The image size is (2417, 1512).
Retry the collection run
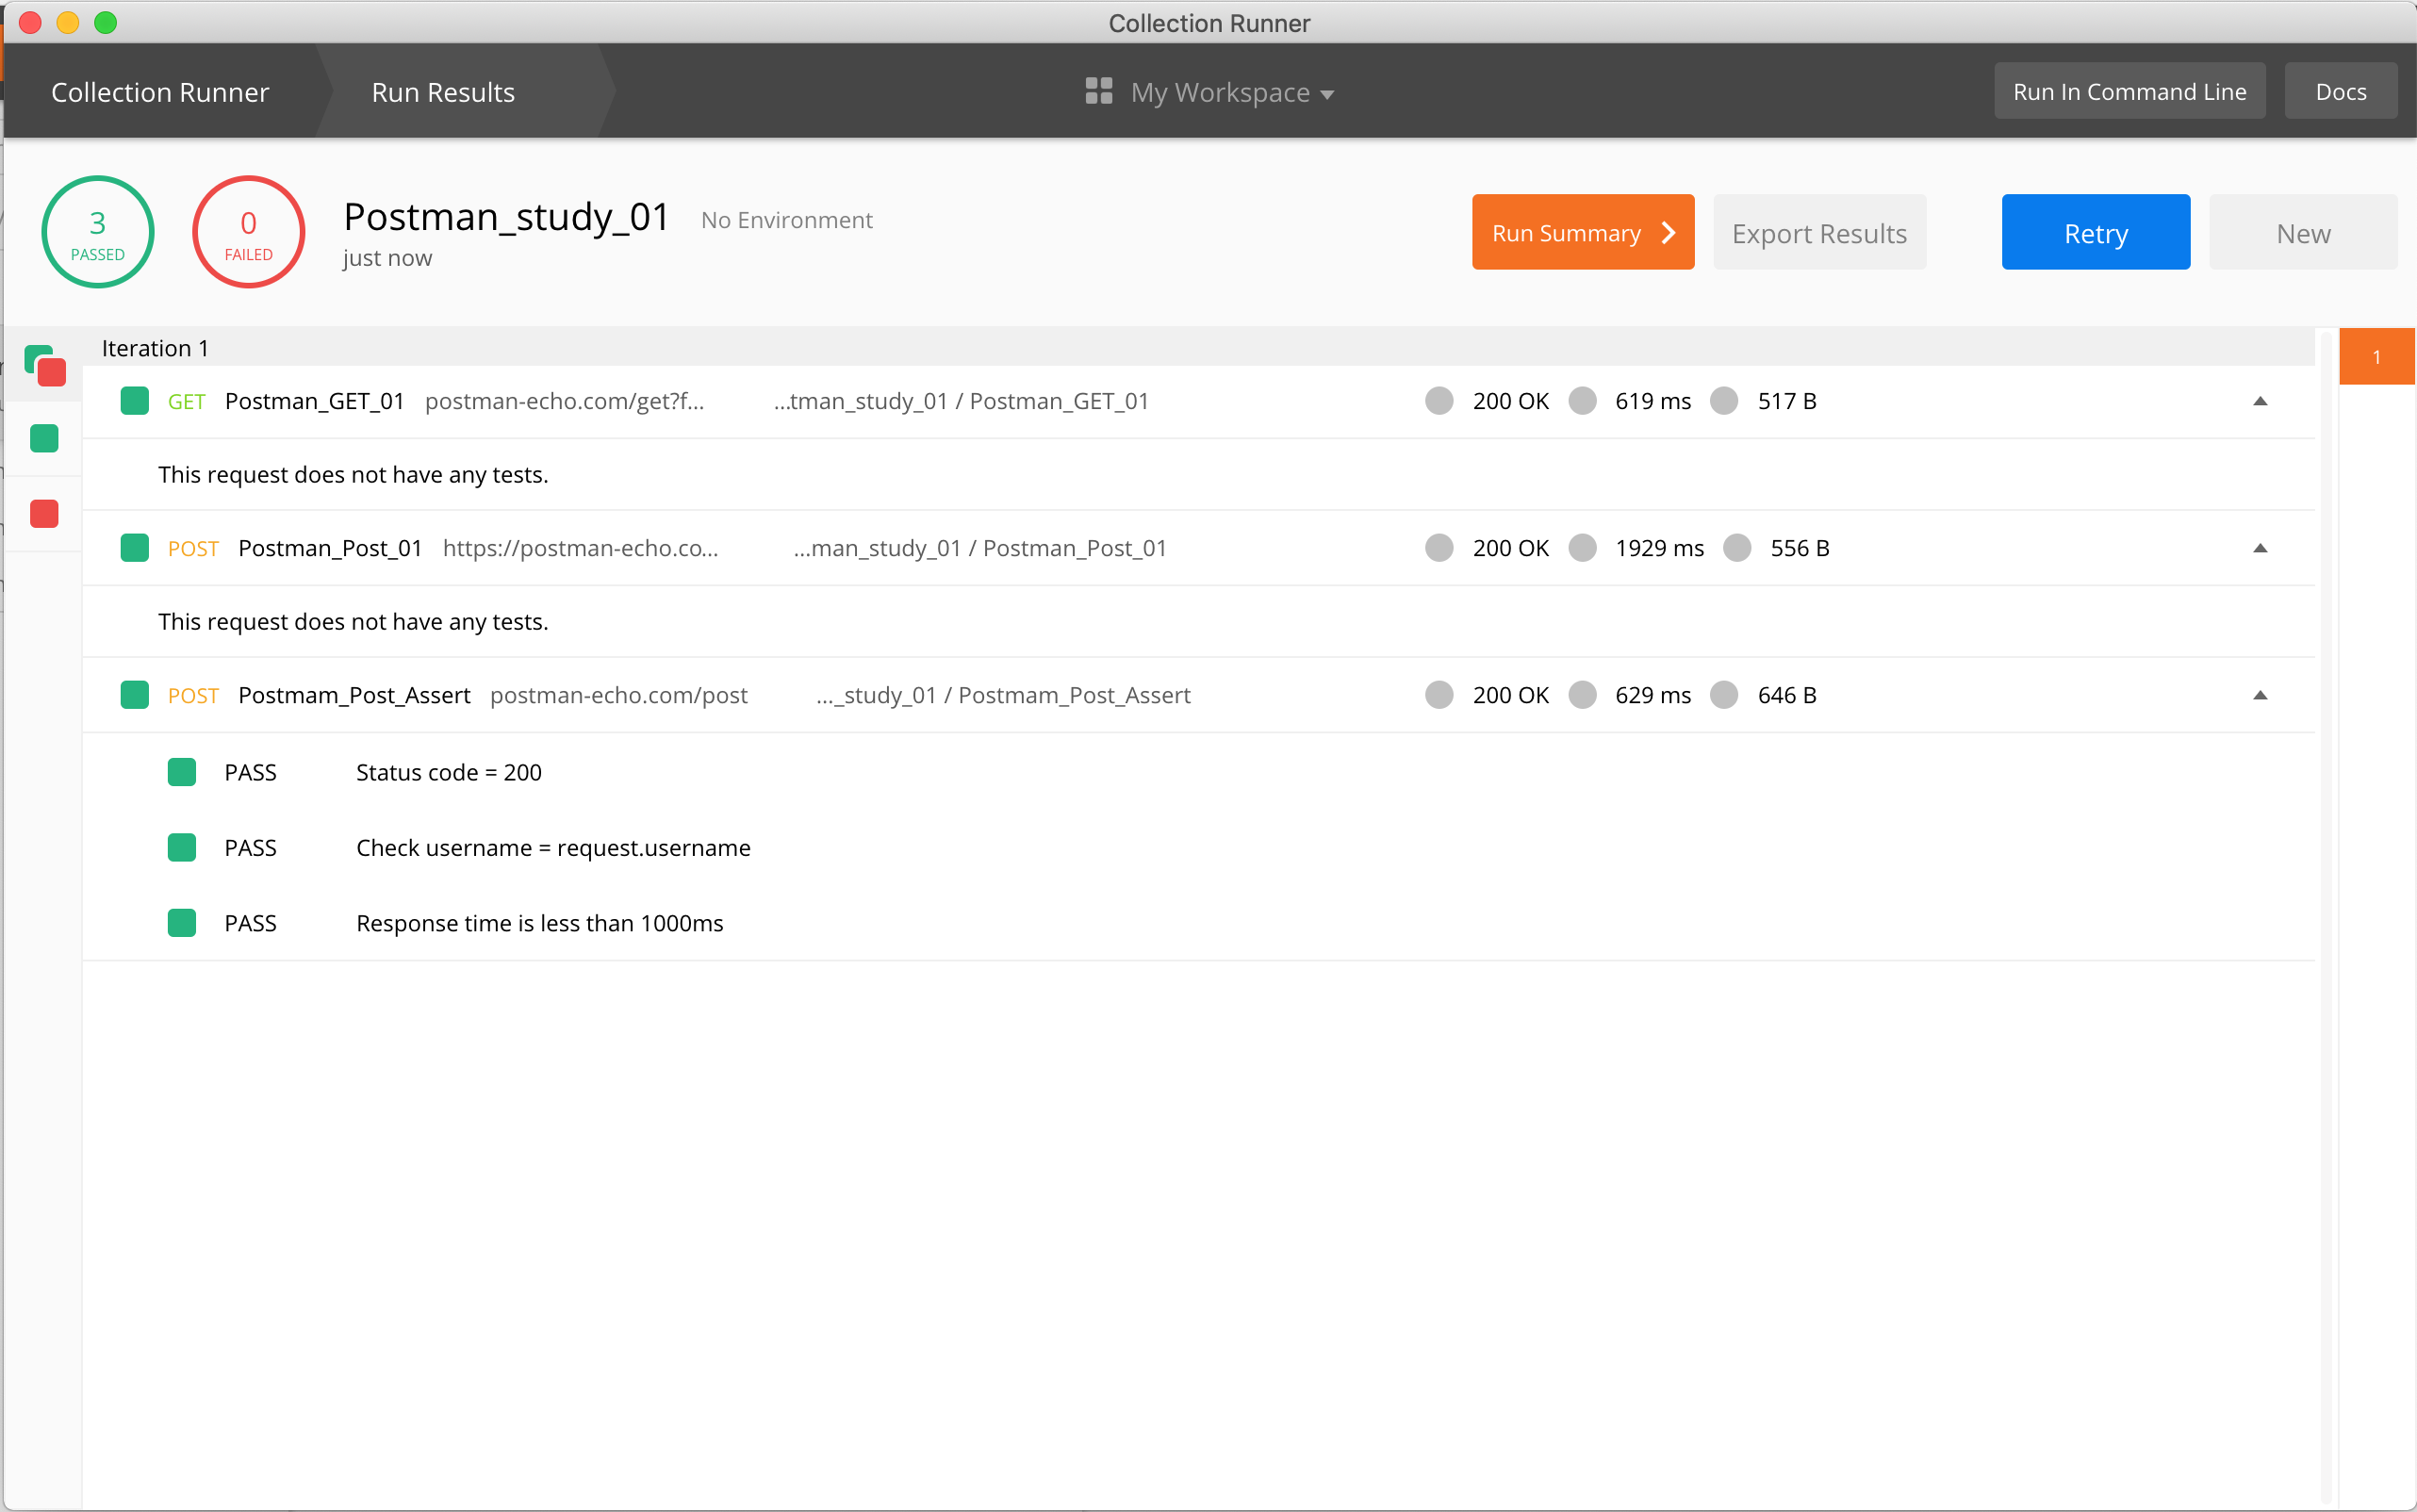[2095, 232]
